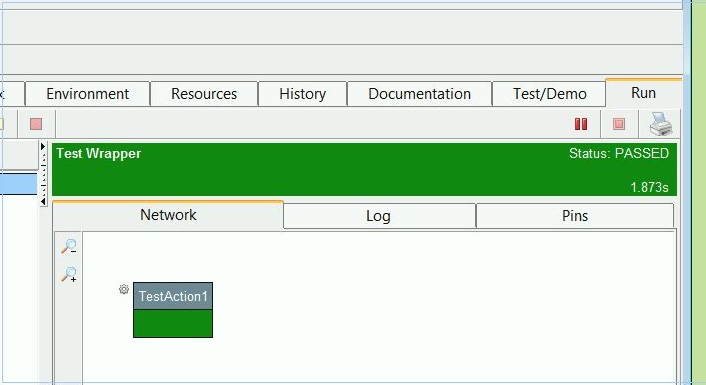Select the Network tab
This screenshot has height=385, width=706.
coord(168,215)
